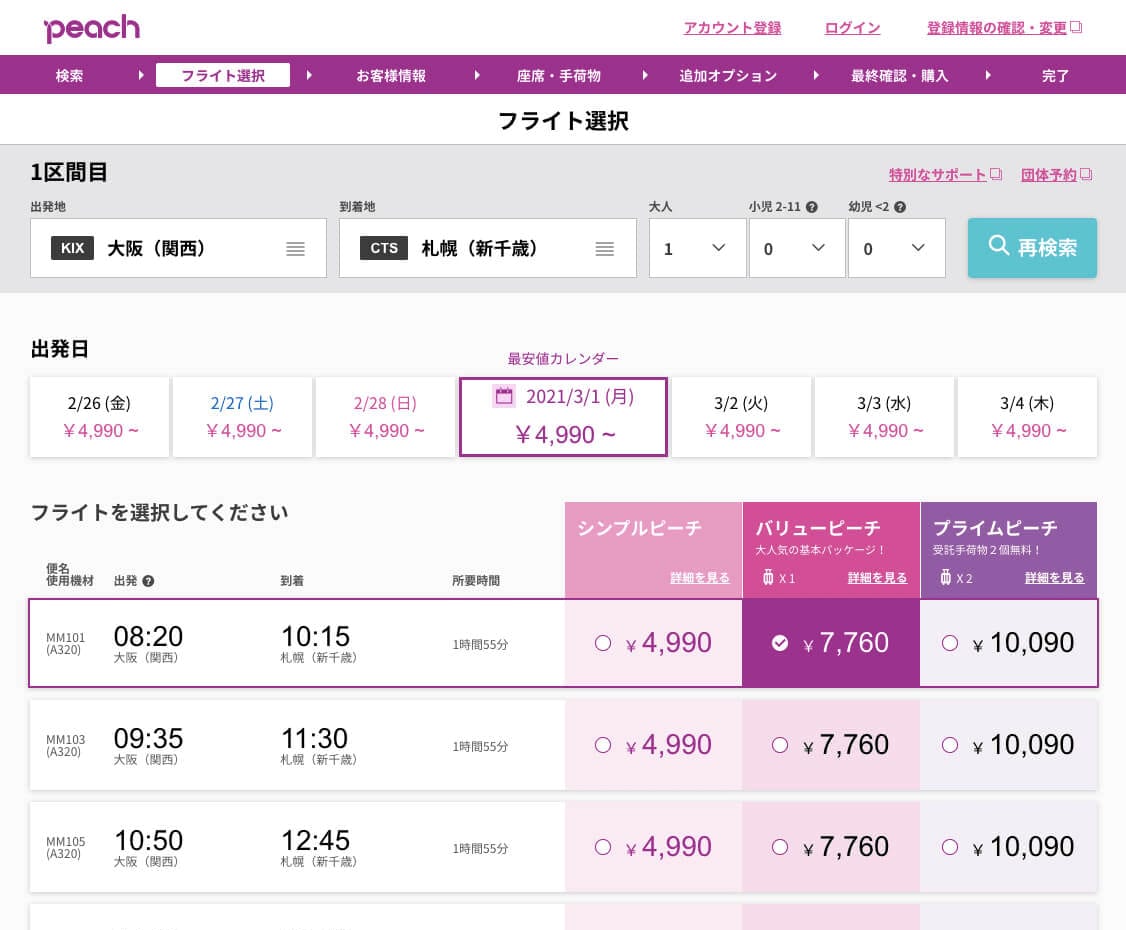Viewport: 1126px width, 930px height.
Task: Go to the 検索 step
Action: pyautogui.click(x=70, y=75)
